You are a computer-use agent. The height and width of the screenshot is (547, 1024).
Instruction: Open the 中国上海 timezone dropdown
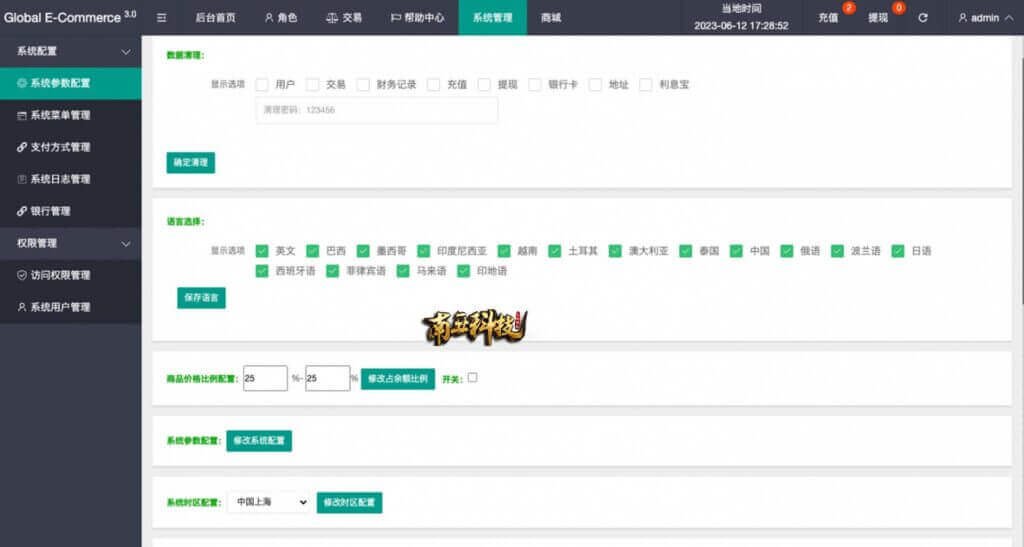[268, 502]
